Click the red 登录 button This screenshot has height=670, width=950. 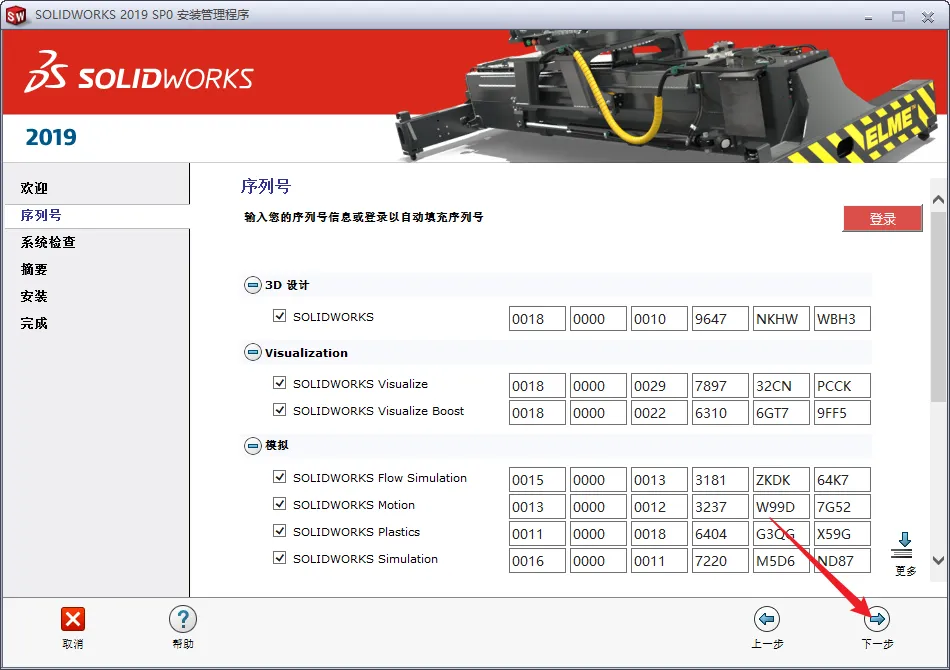pyautogui.click(x=882, y=219)
